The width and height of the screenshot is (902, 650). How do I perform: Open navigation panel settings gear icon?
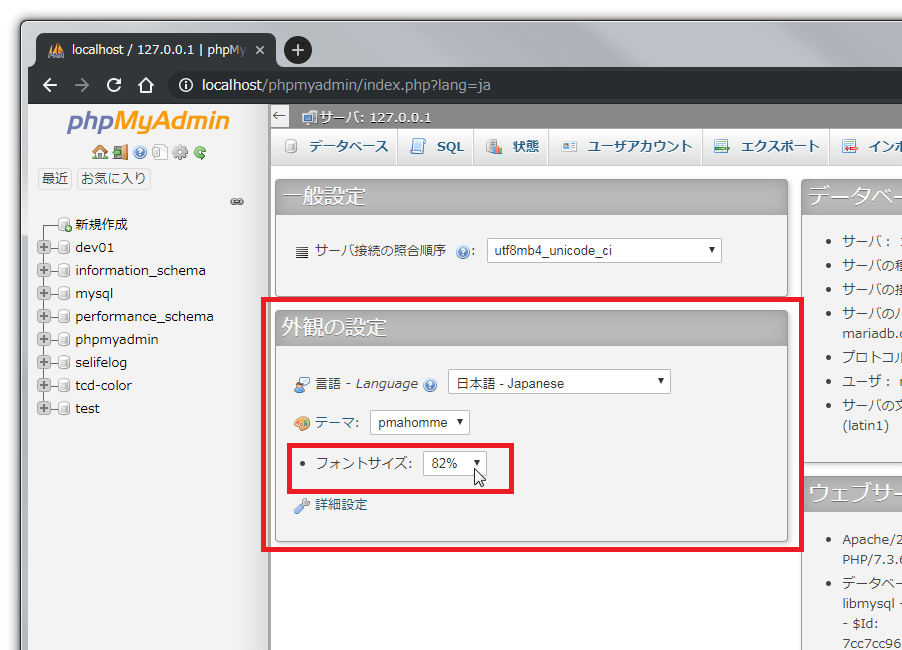pyautogui.click(x=180, y=153)
